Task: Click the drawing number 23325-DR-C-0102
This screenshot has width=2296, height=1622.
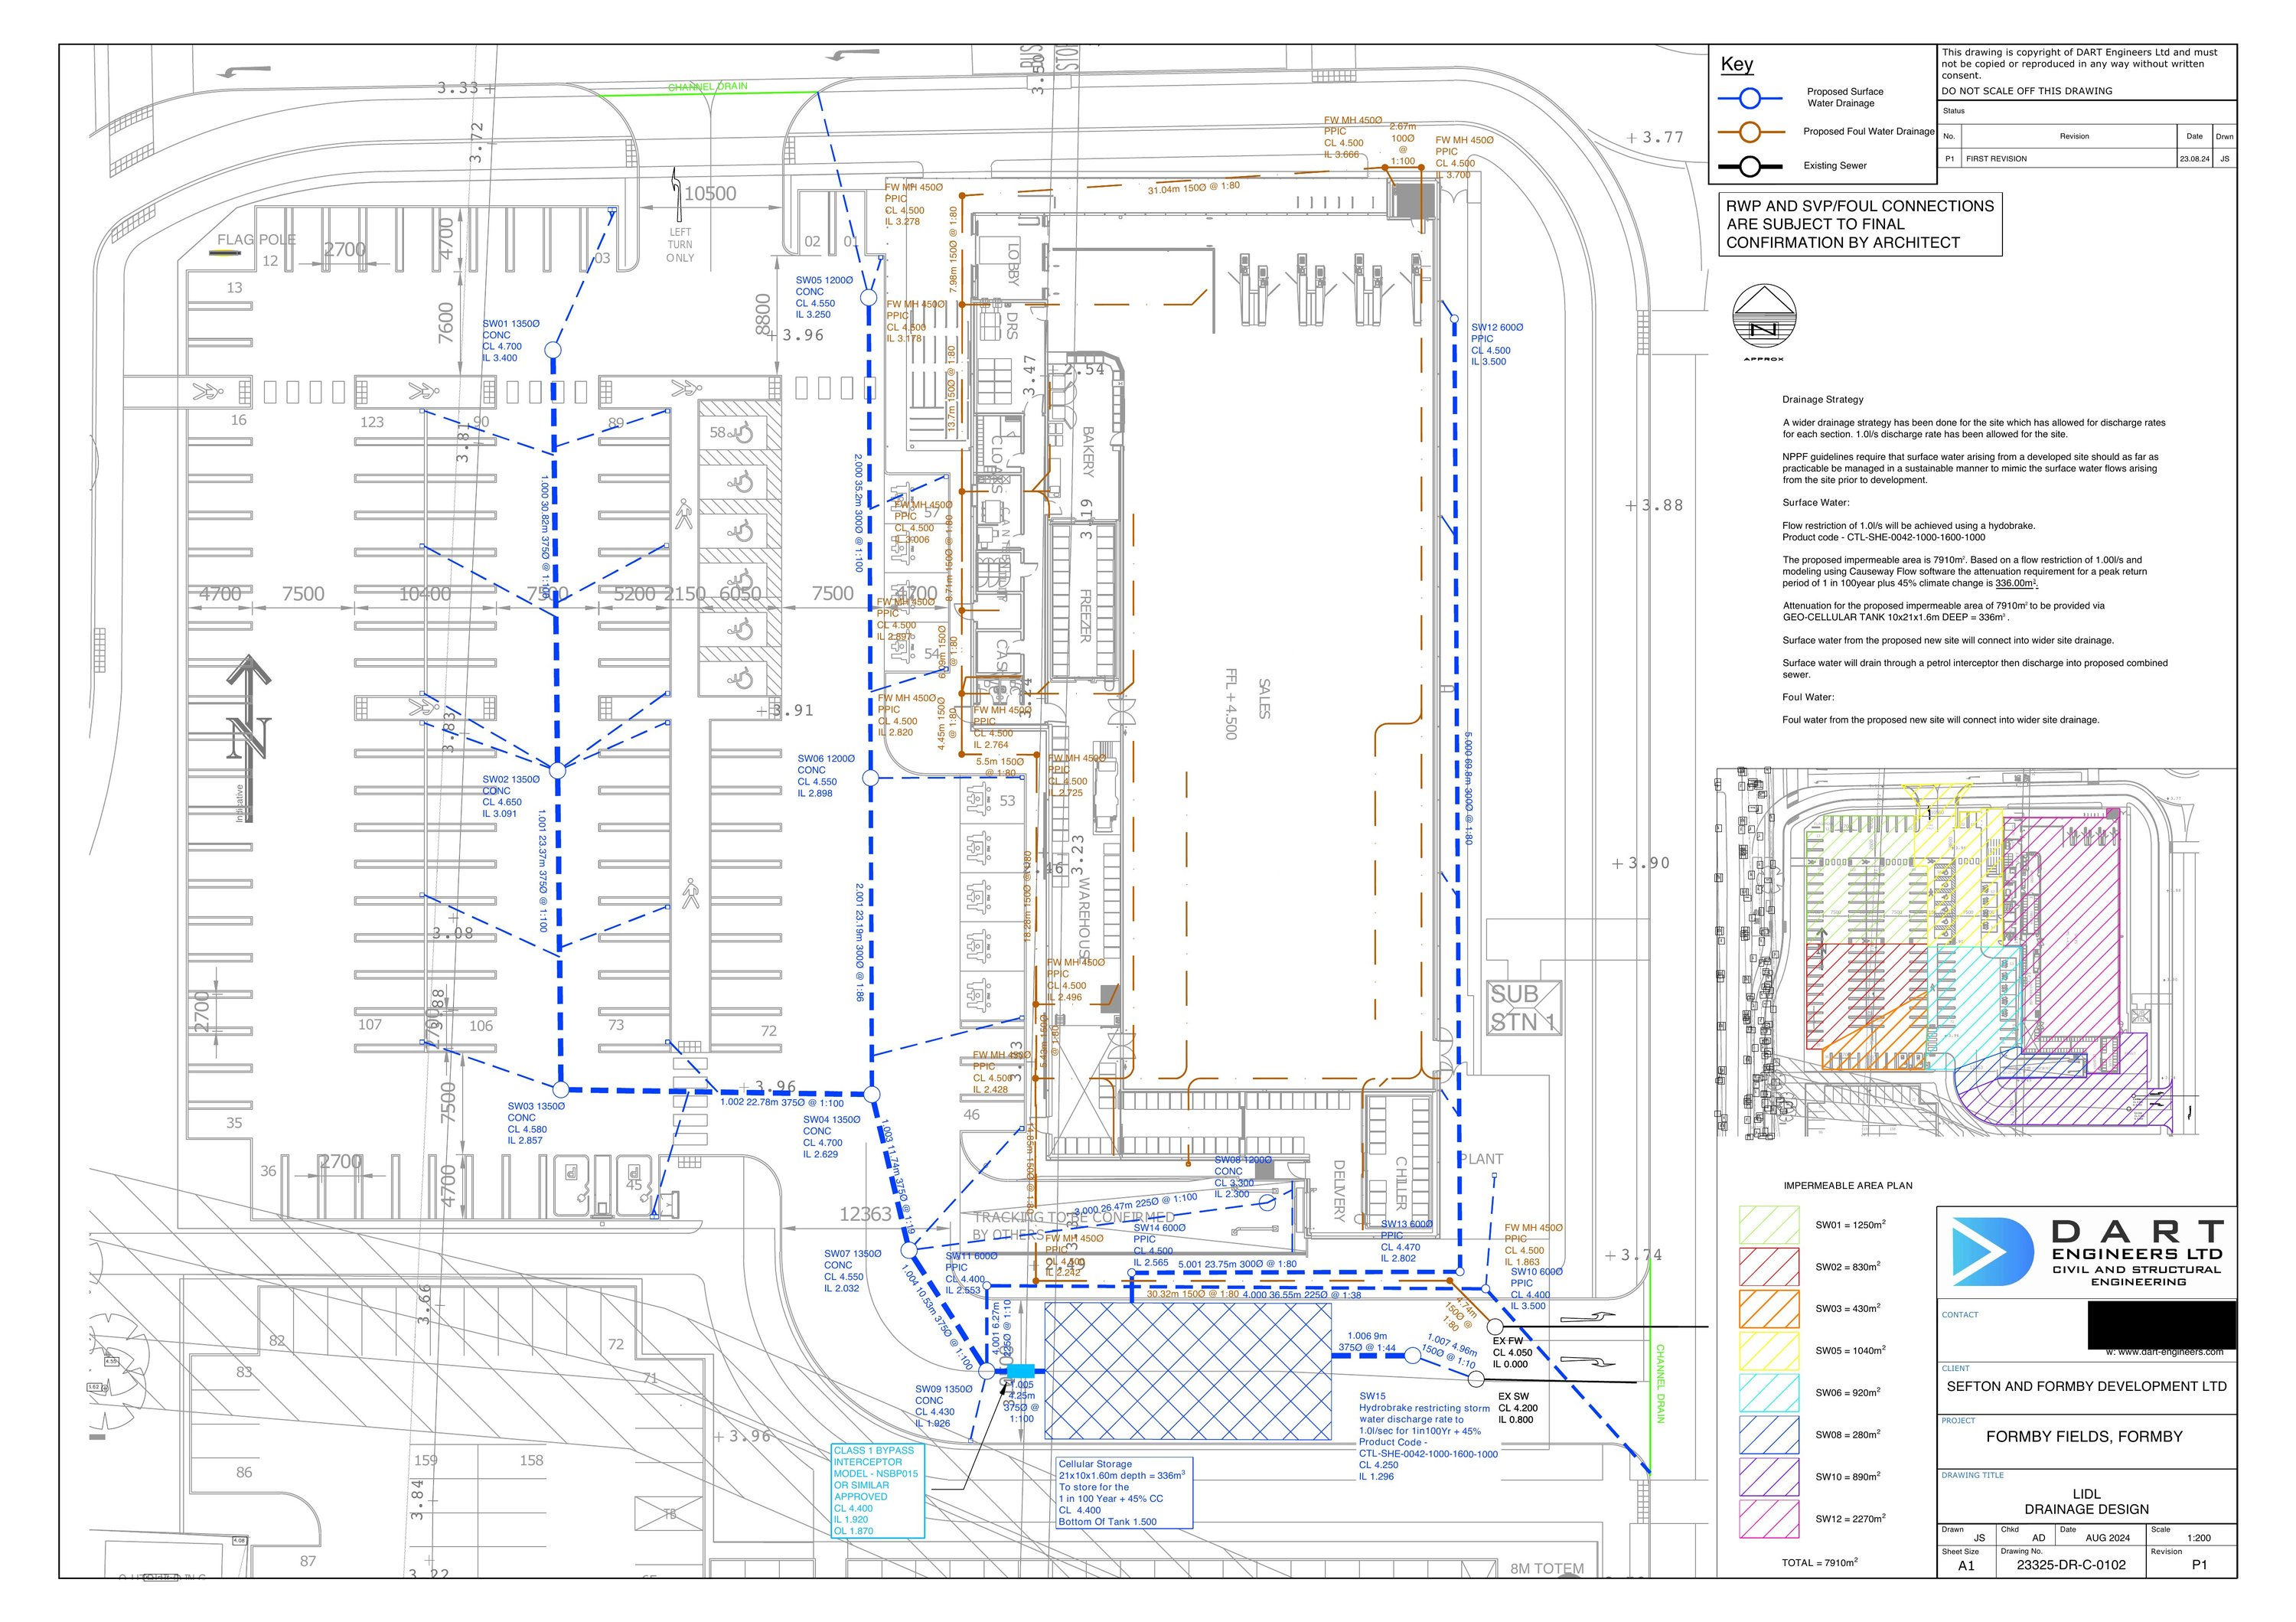Action: [2070, 1565]
